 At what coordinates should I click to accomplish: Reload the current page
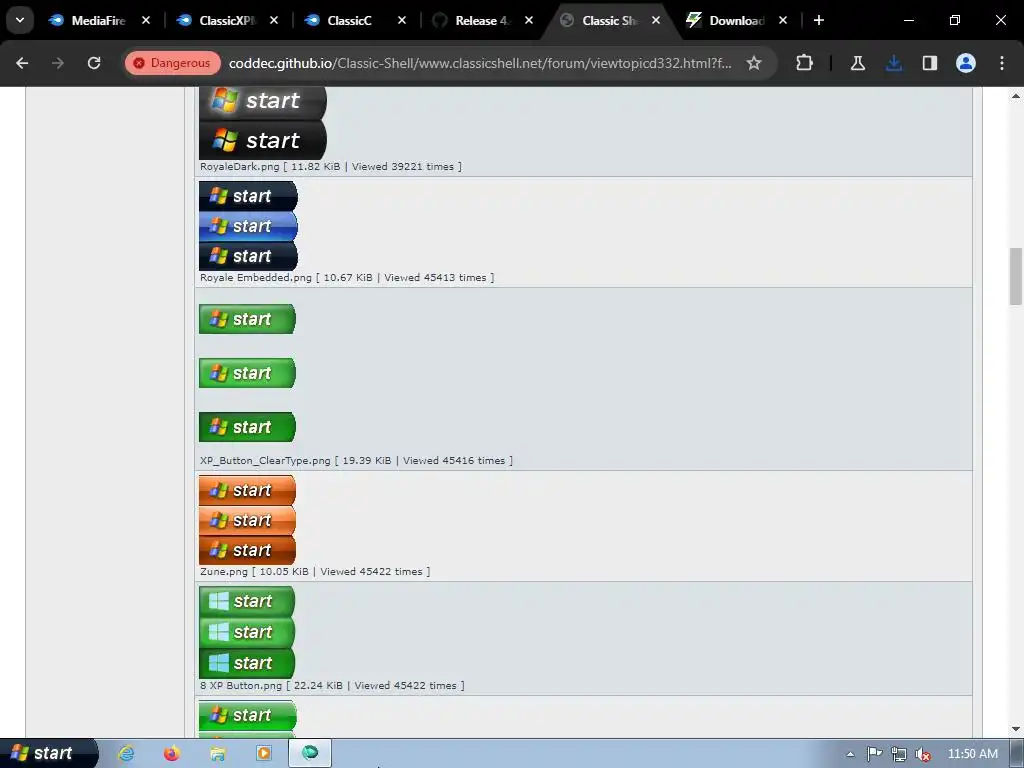click(x=94, y=63)
